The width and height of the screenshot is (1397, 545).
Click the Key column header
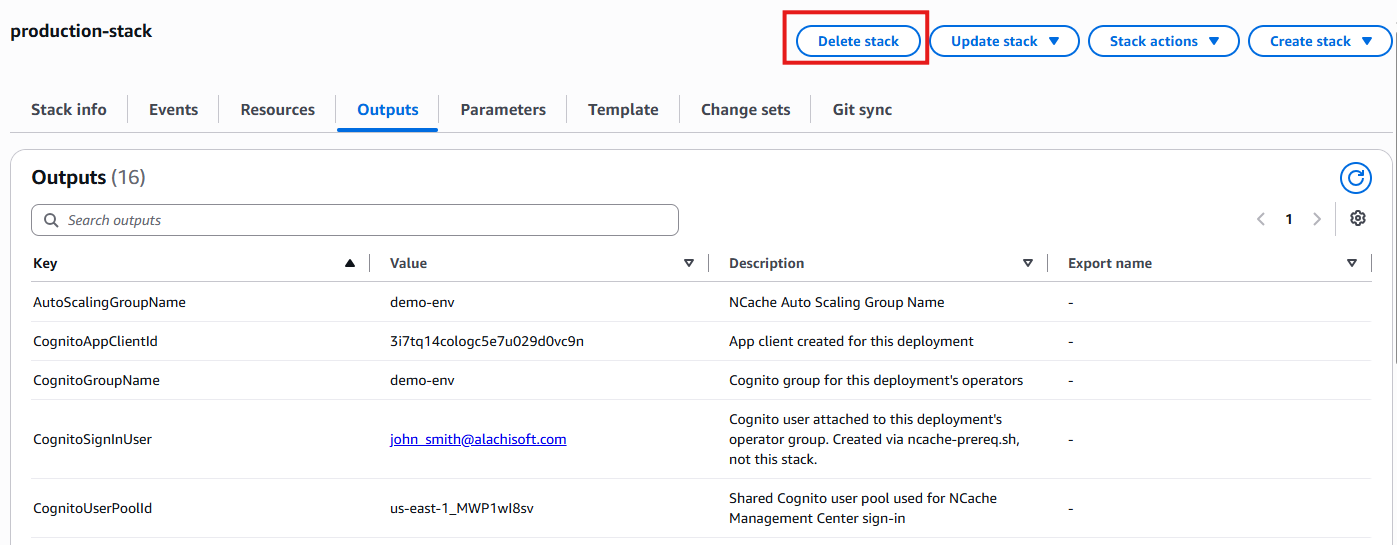click(x=45, y=263)
